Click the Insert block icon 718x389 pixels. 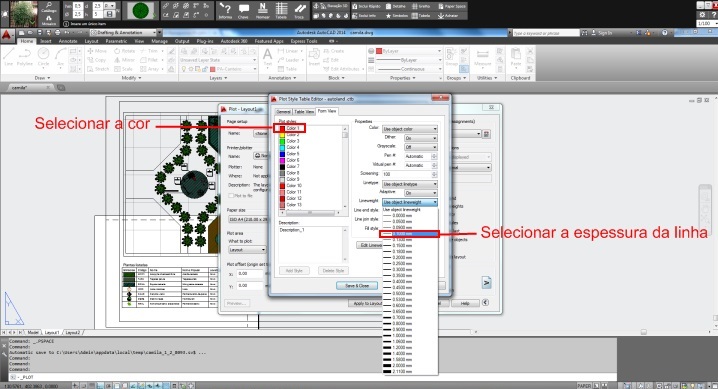[x=314, y=57]
